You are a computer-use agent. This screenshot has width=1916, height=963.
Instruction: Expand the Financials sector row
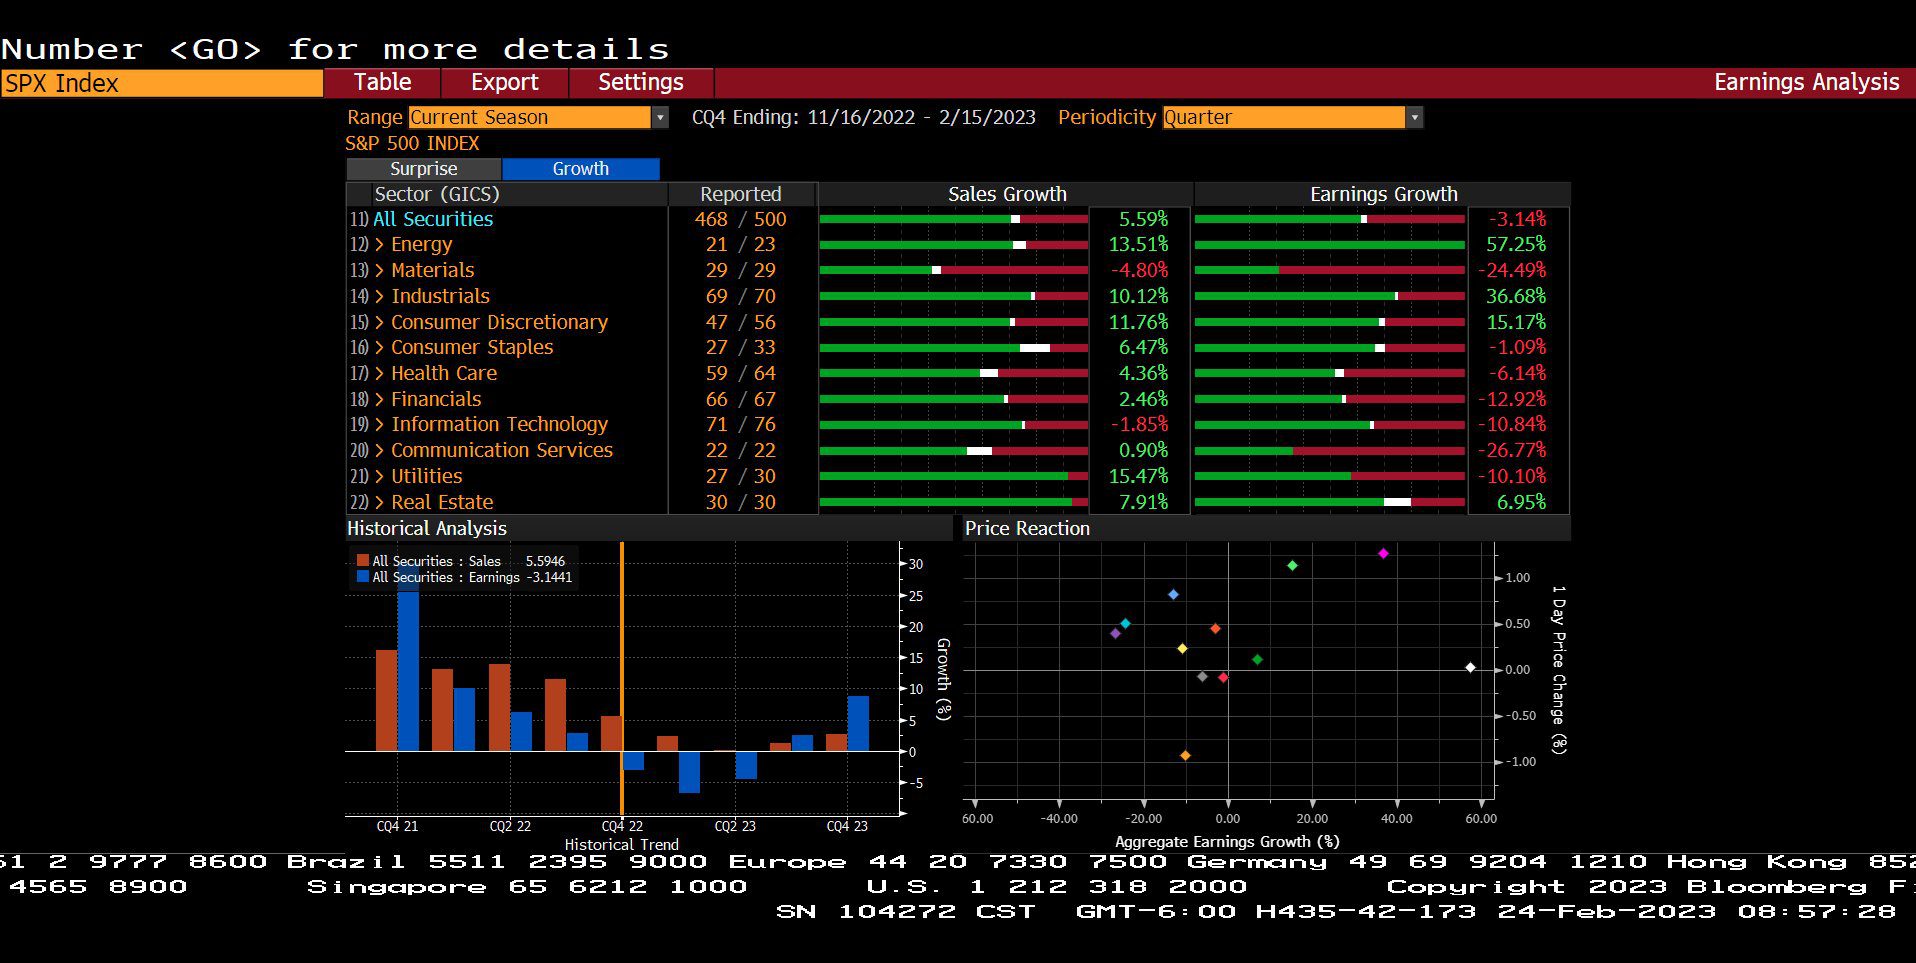click(x=379, y=400)
